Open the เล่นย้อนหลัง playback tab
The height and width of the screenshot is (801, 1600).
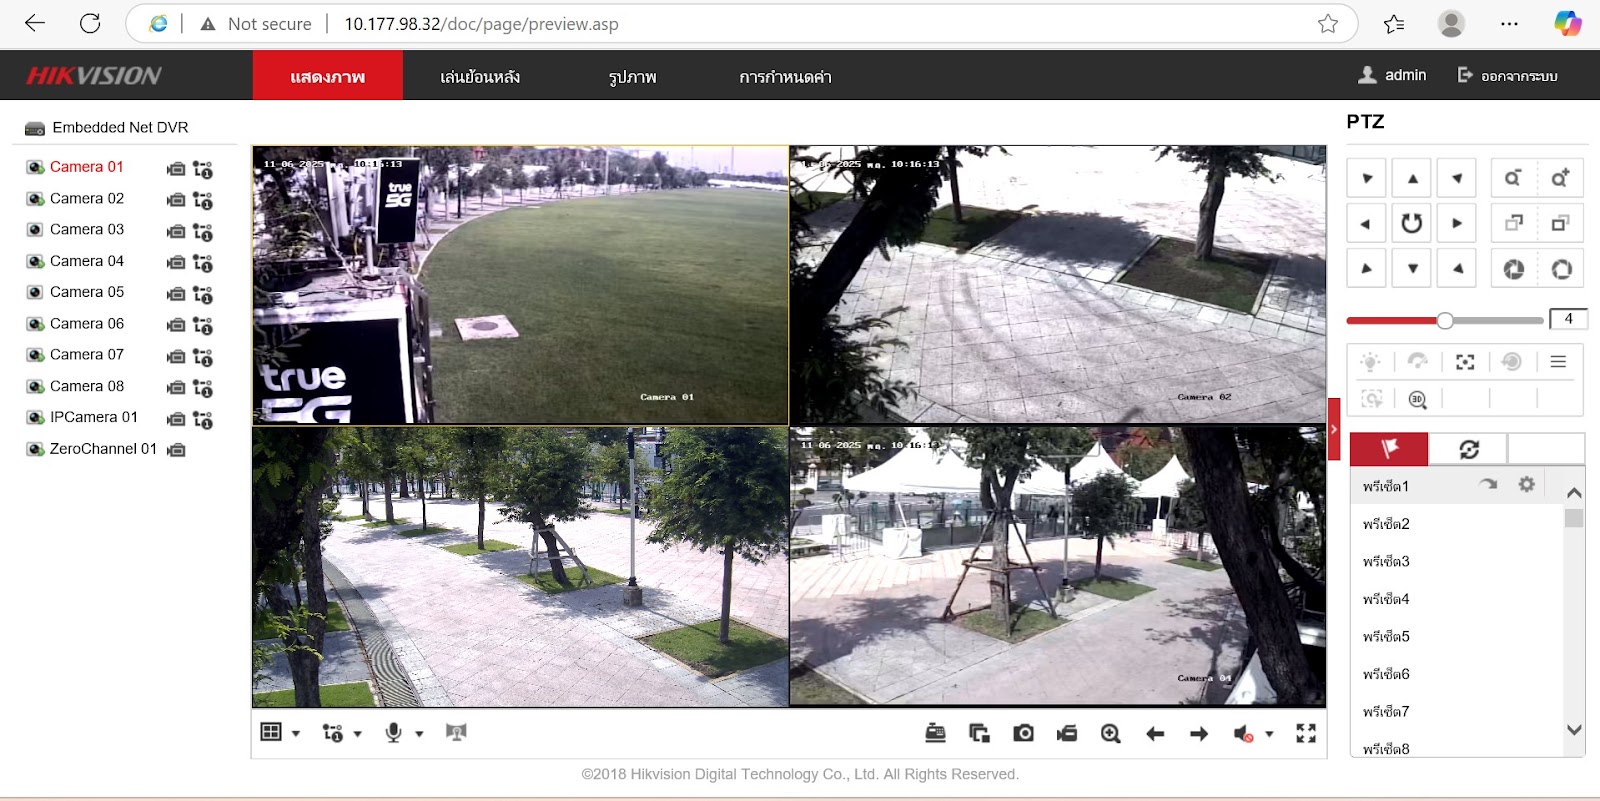tap(480, 77)
